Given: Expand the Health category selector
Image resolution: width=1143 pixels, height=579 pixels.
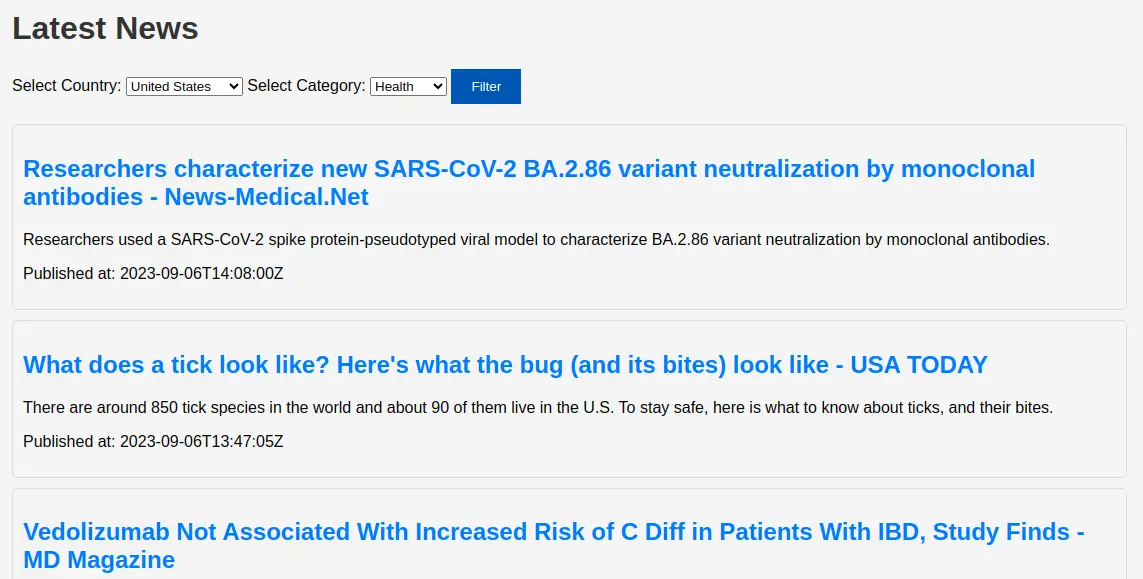Looking at the screenshot, I should click(x=408, y=86).
